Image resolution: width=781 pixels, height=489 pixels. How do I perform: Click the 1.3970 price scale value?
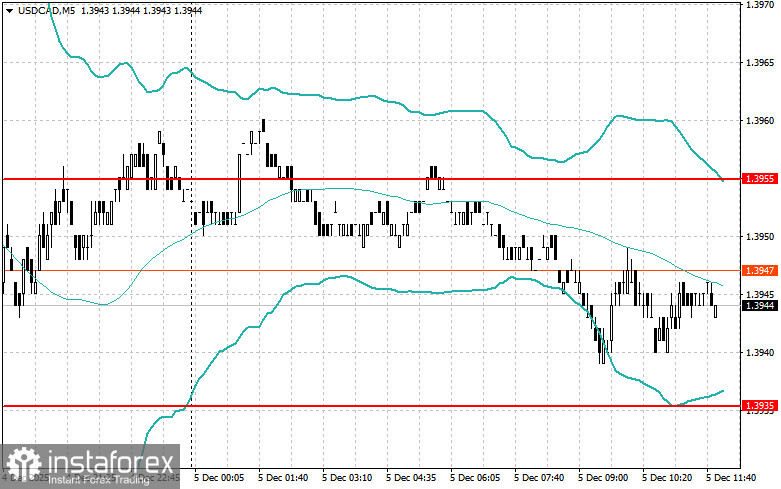(x=760, y=4)
